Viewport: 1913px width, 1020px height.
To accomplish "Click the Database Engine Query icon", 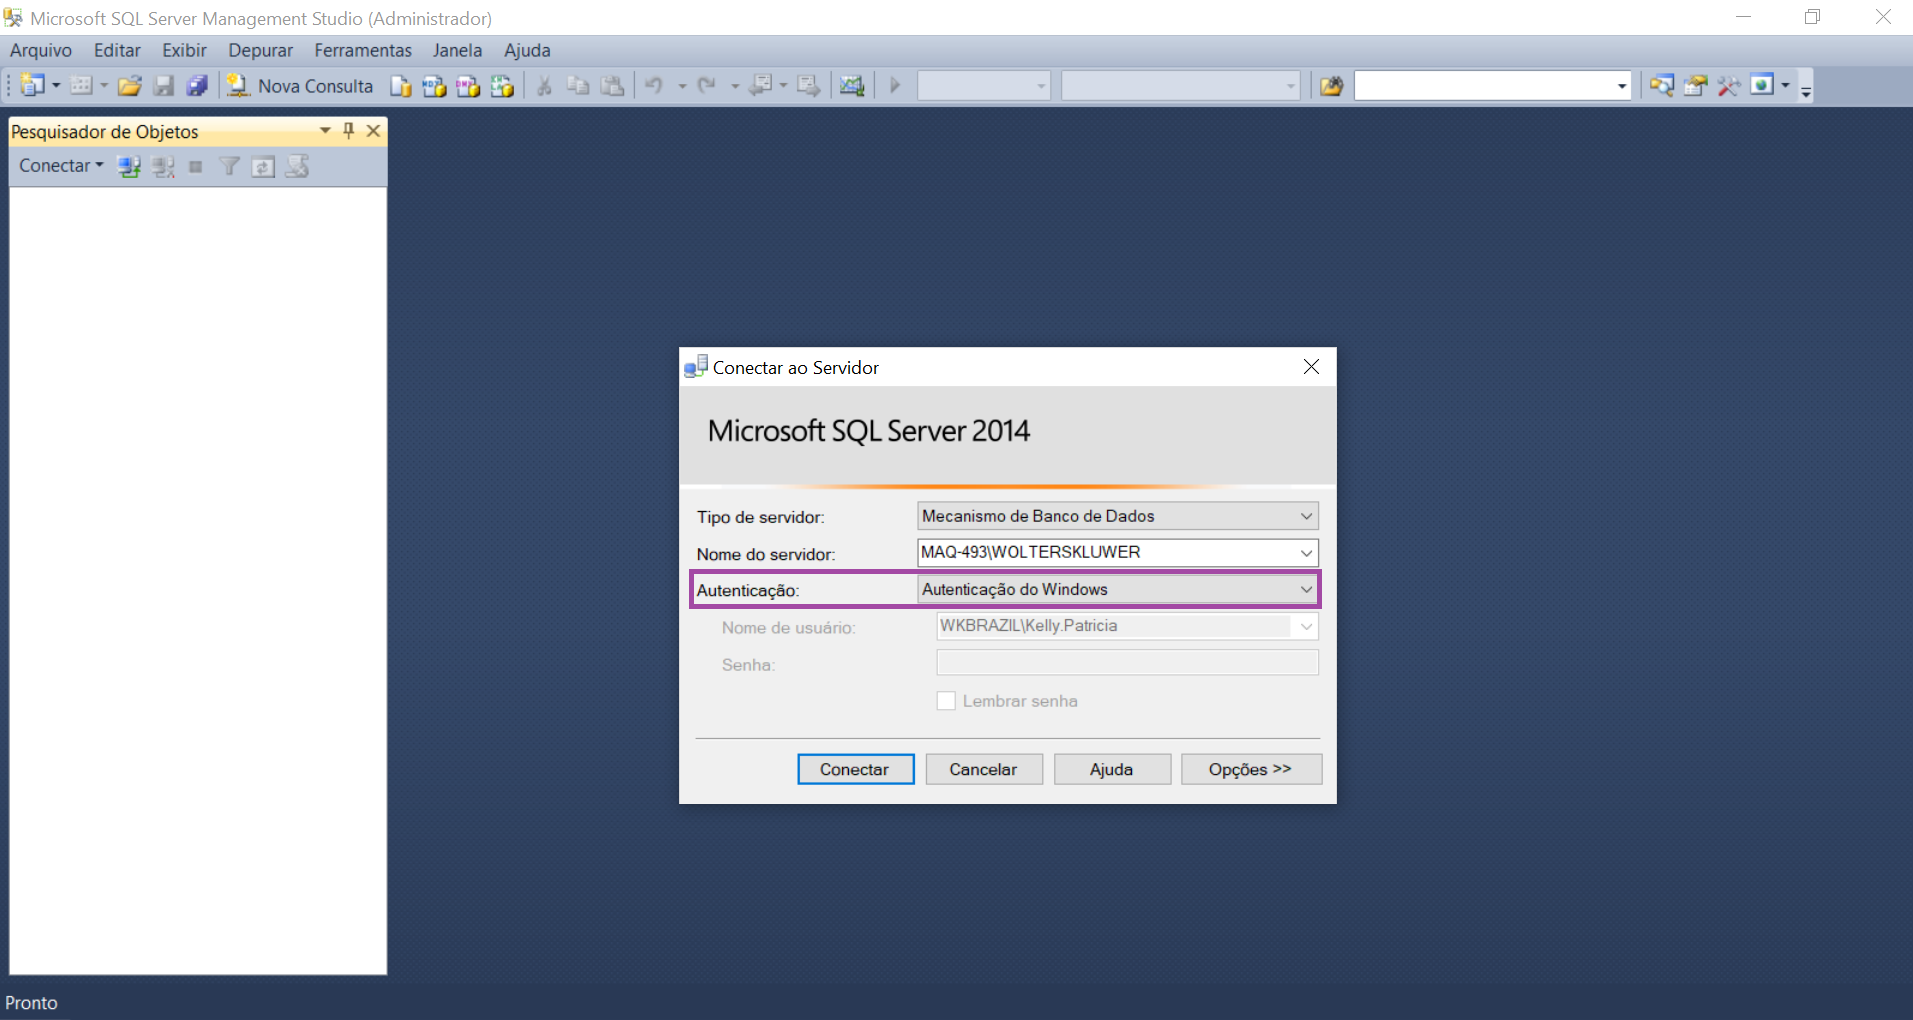I will pos(401,86).
